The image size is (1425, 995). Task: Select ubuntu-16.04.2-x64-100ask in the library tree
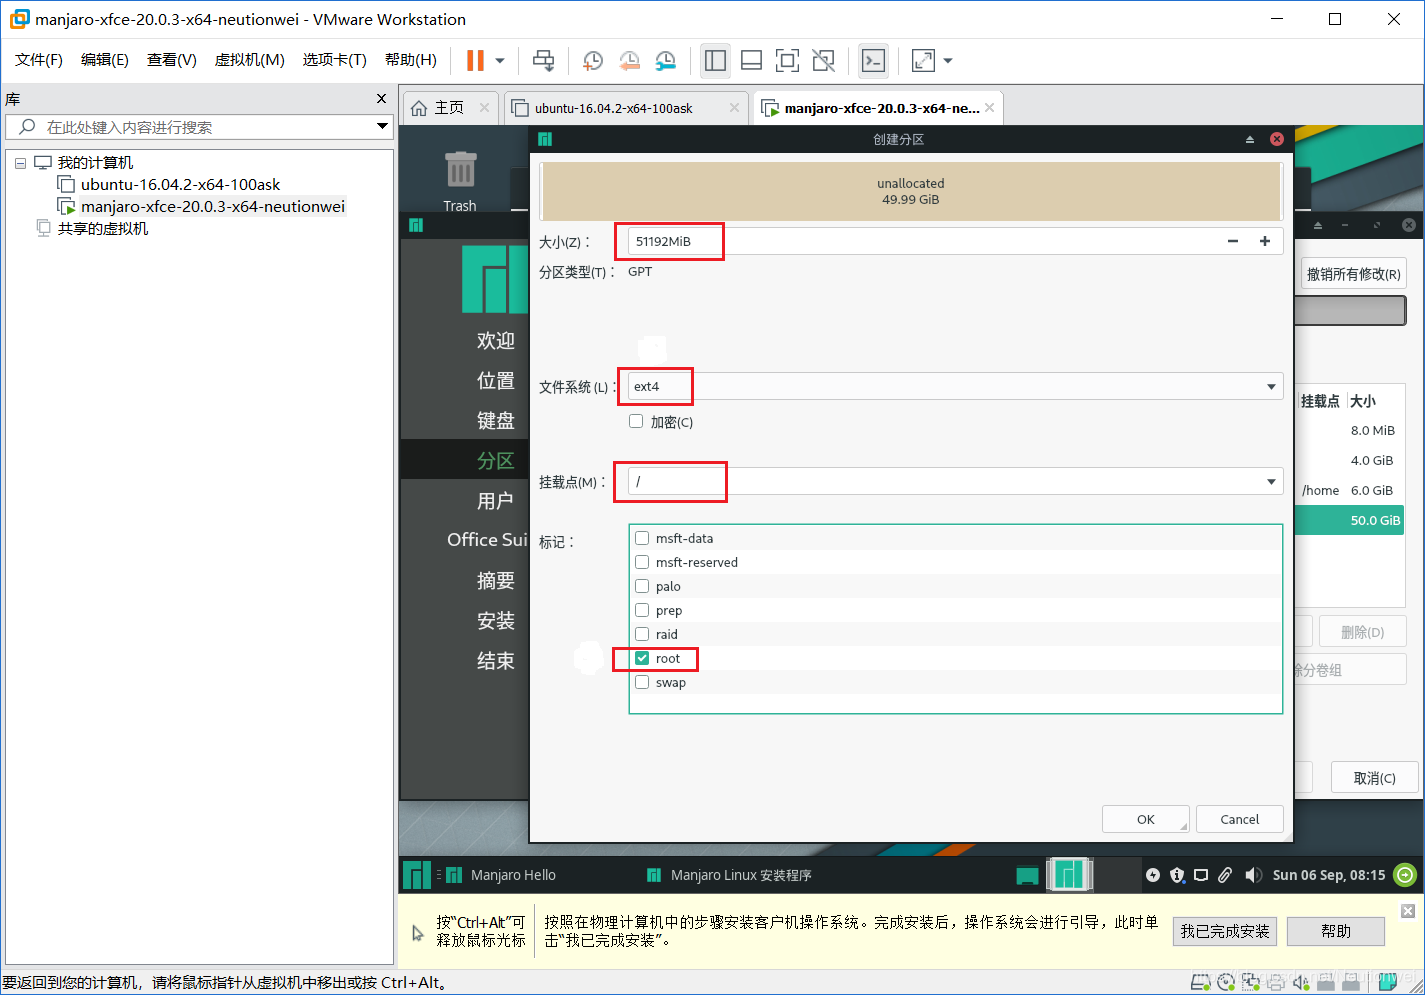180,184
